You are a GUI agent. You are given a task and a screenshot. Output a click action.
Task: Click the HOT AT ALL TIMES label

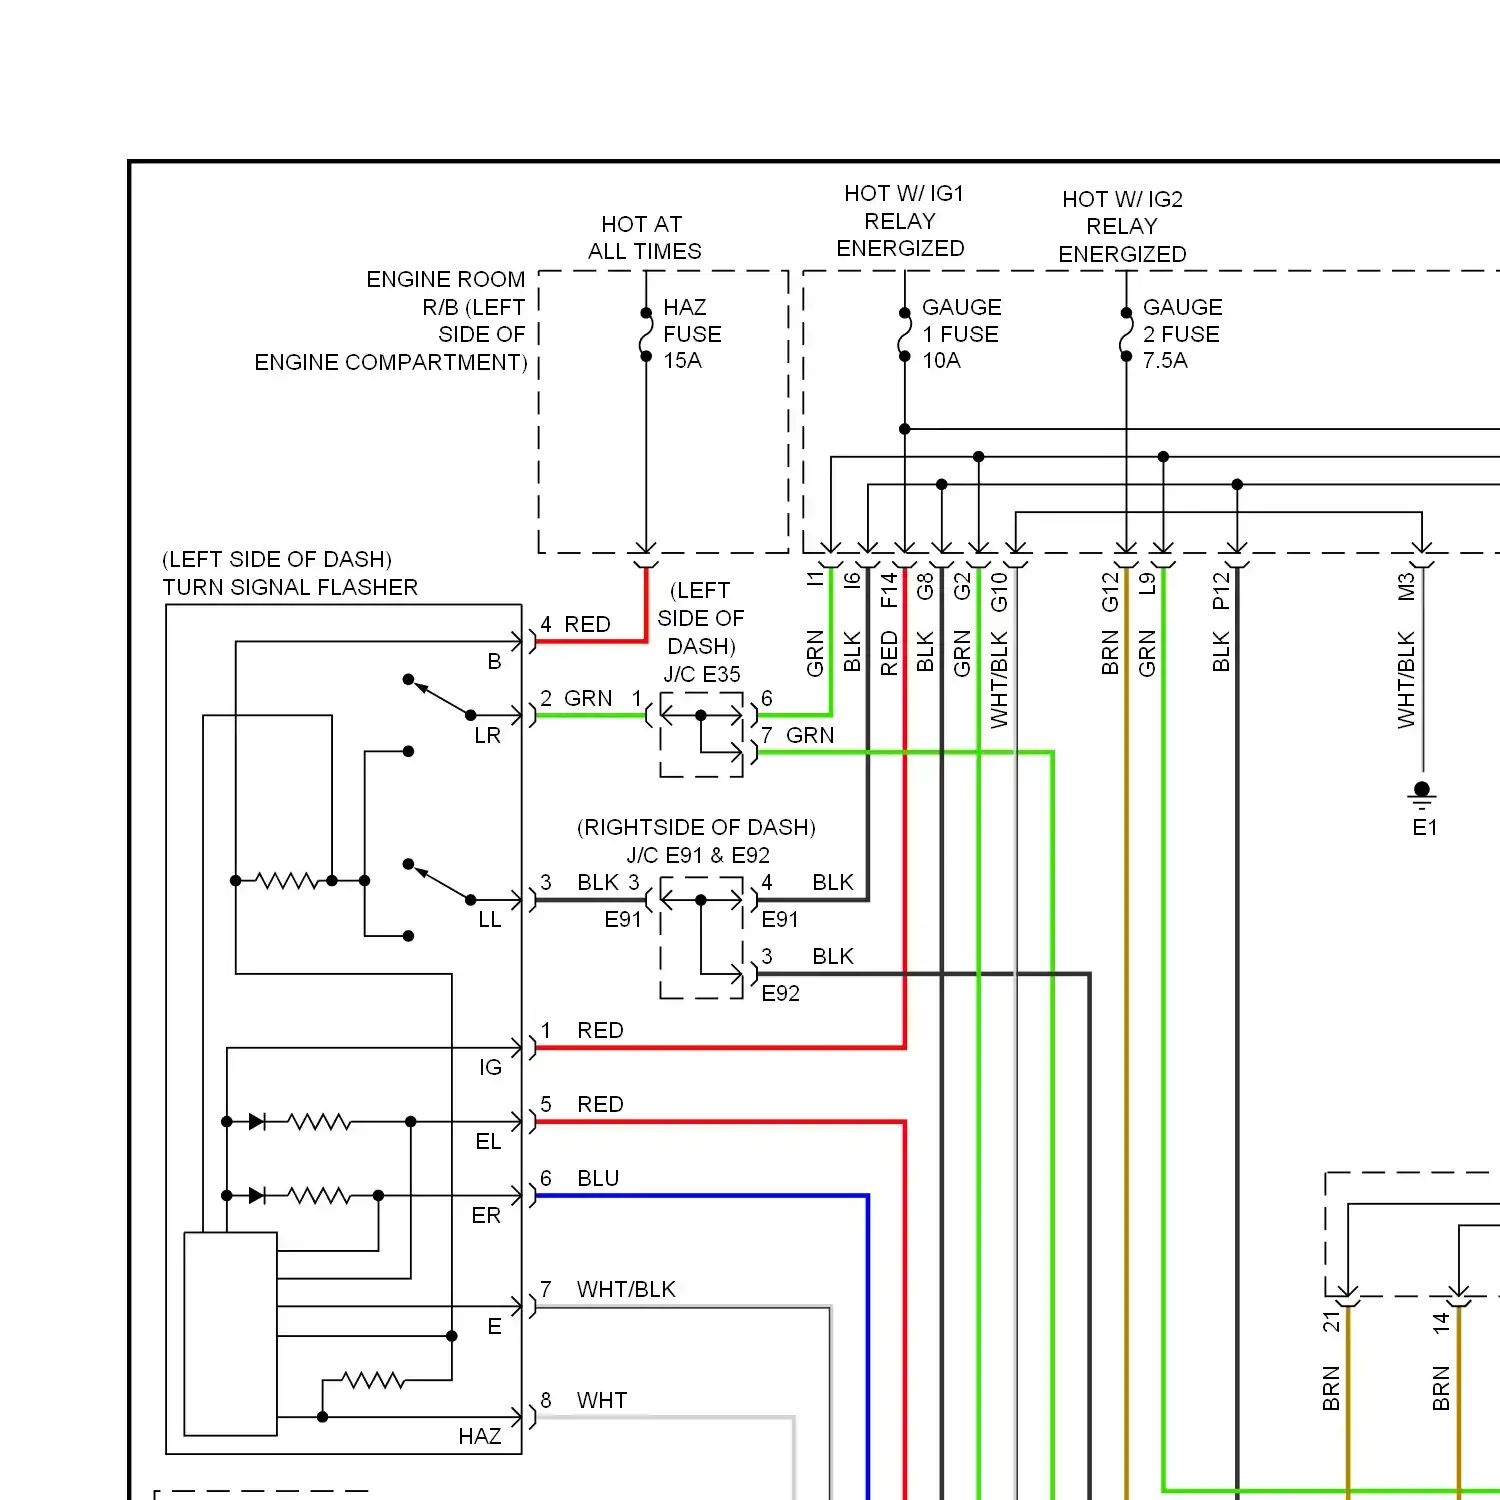pyautogui.click(x=645, y=238)
